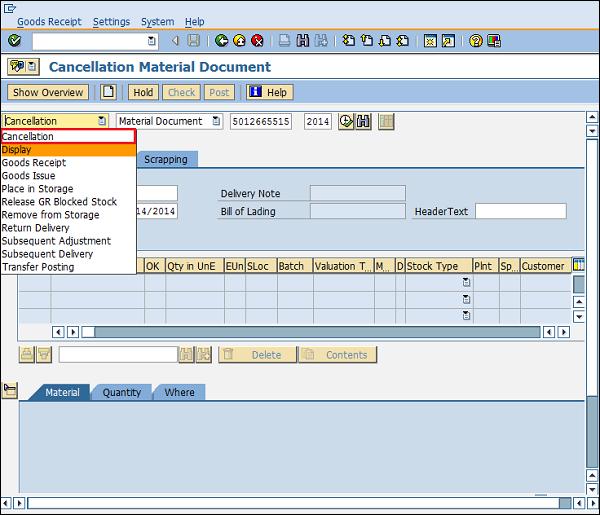Open Help via yellow question mark icon

coord(476,41)
